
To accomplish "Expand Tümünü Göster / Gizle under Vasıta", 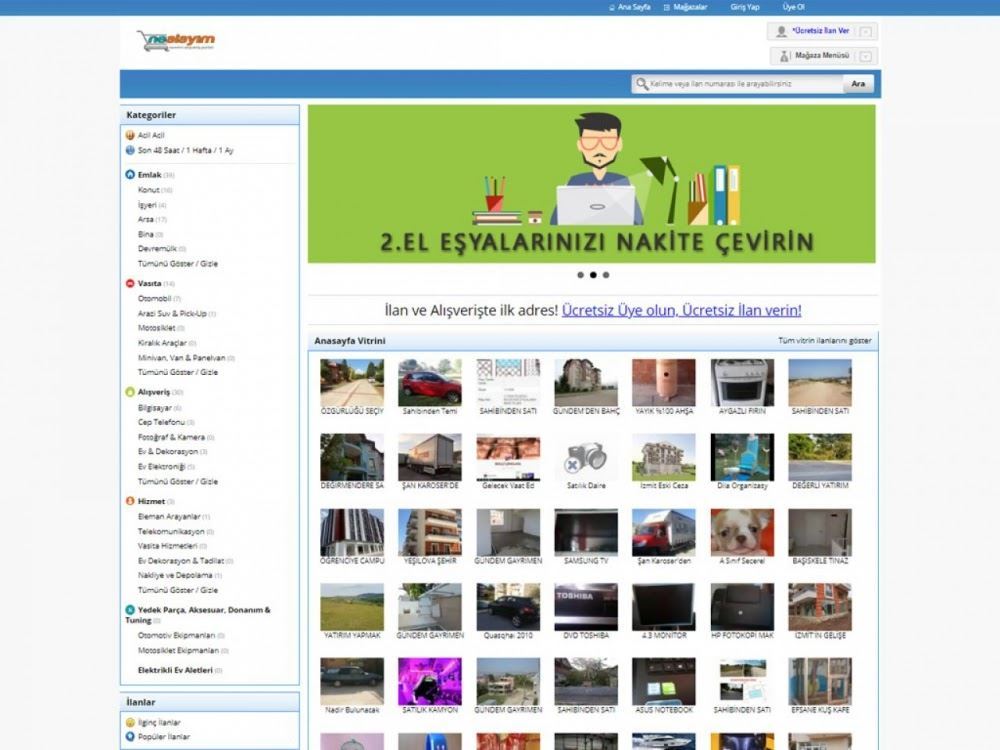I will click(x=178, y=372).
